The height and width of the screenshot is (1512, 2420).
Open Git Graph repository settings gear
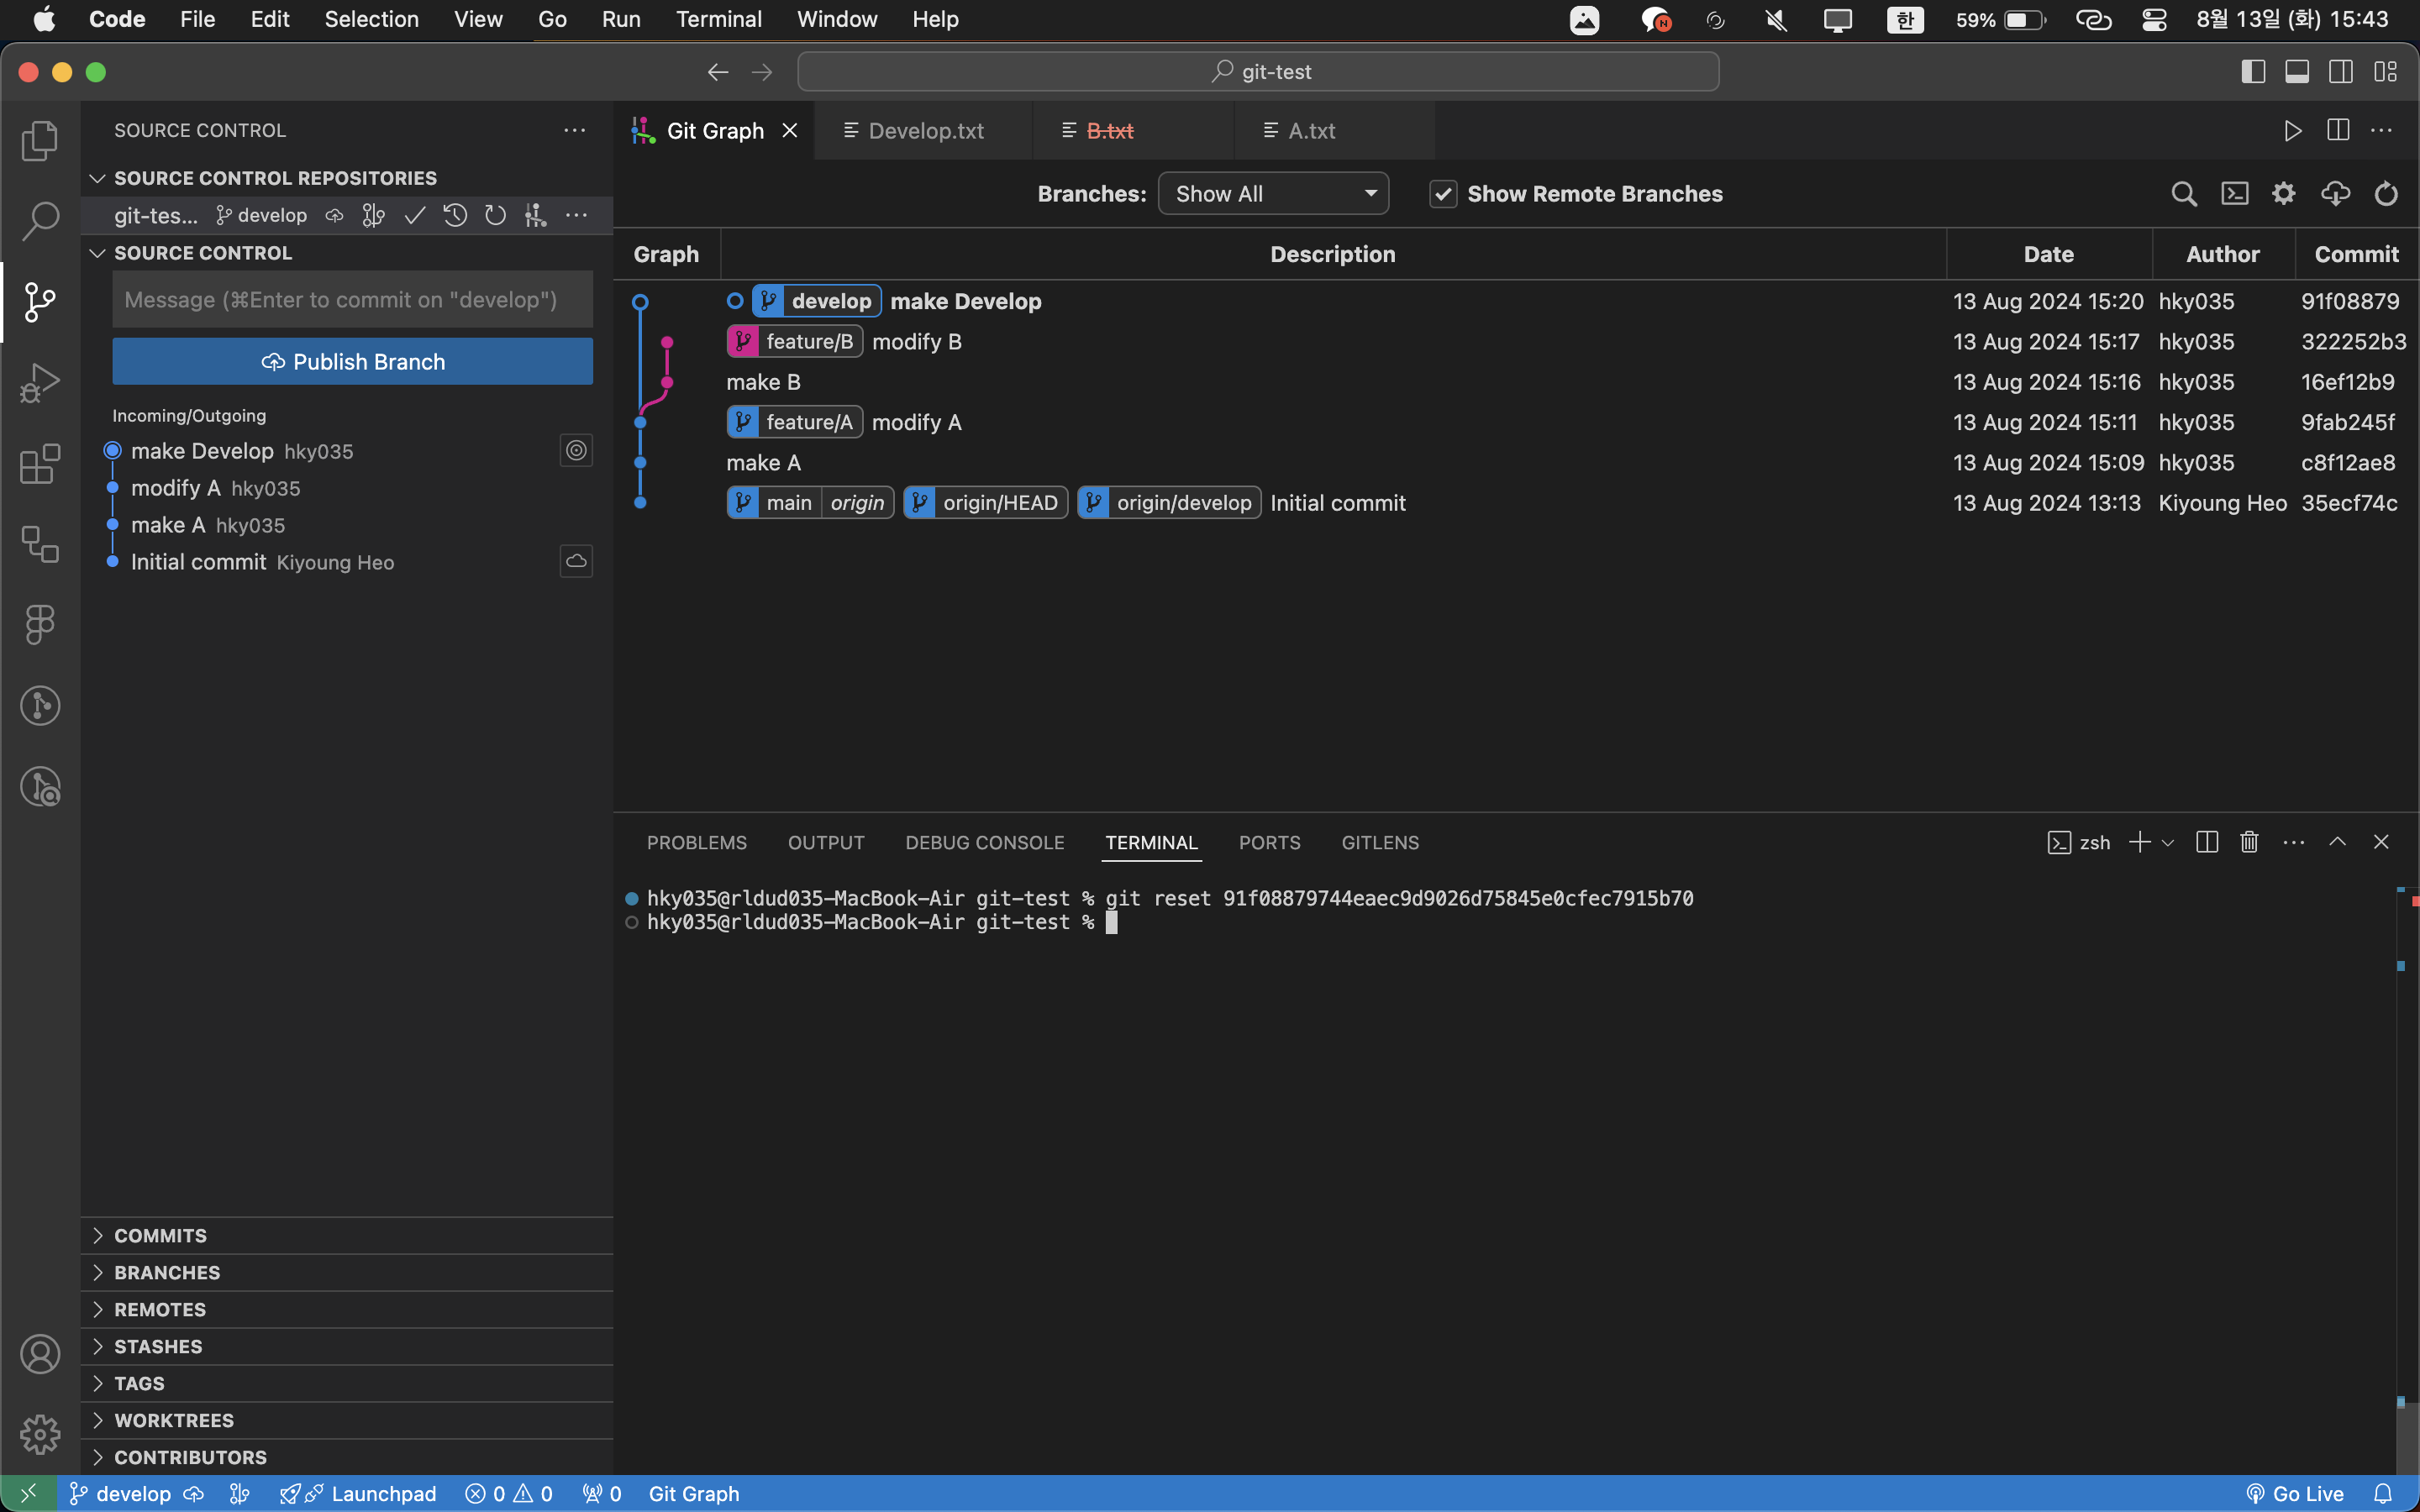pyautogui.click(x=2284, y=194)
